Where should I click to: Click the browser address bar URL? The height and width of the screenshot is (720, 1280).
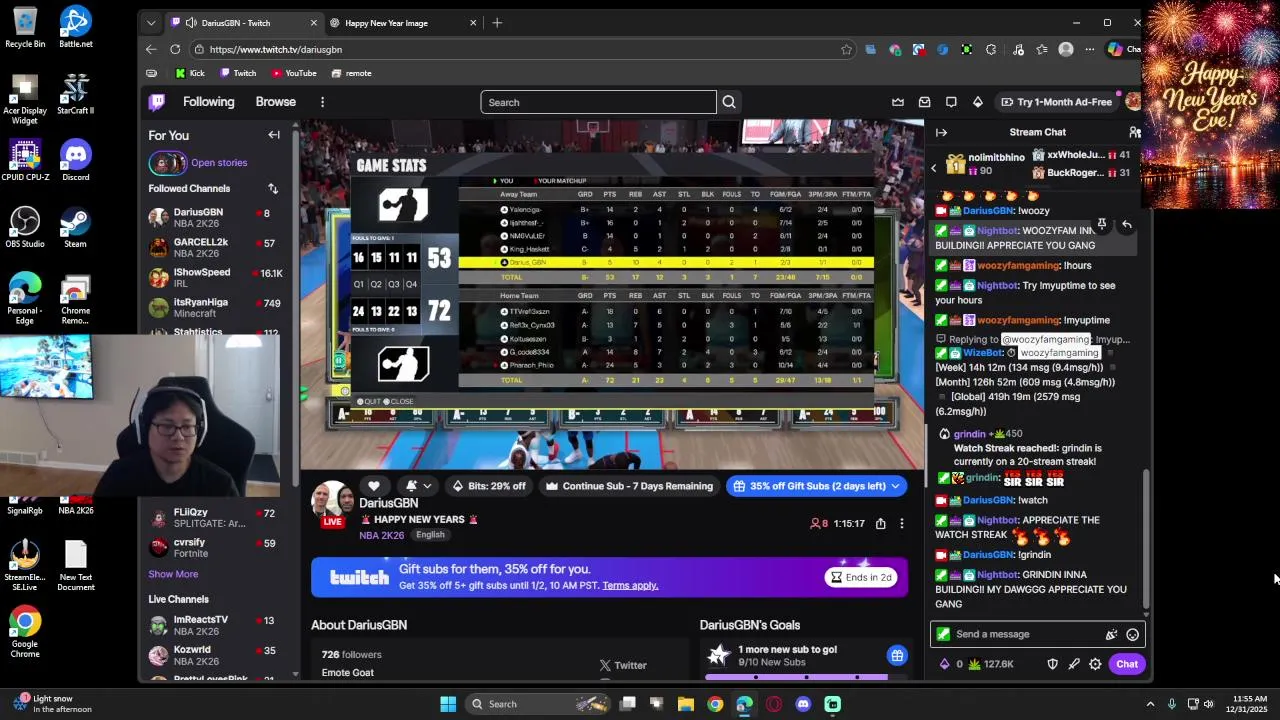point(276,49)
